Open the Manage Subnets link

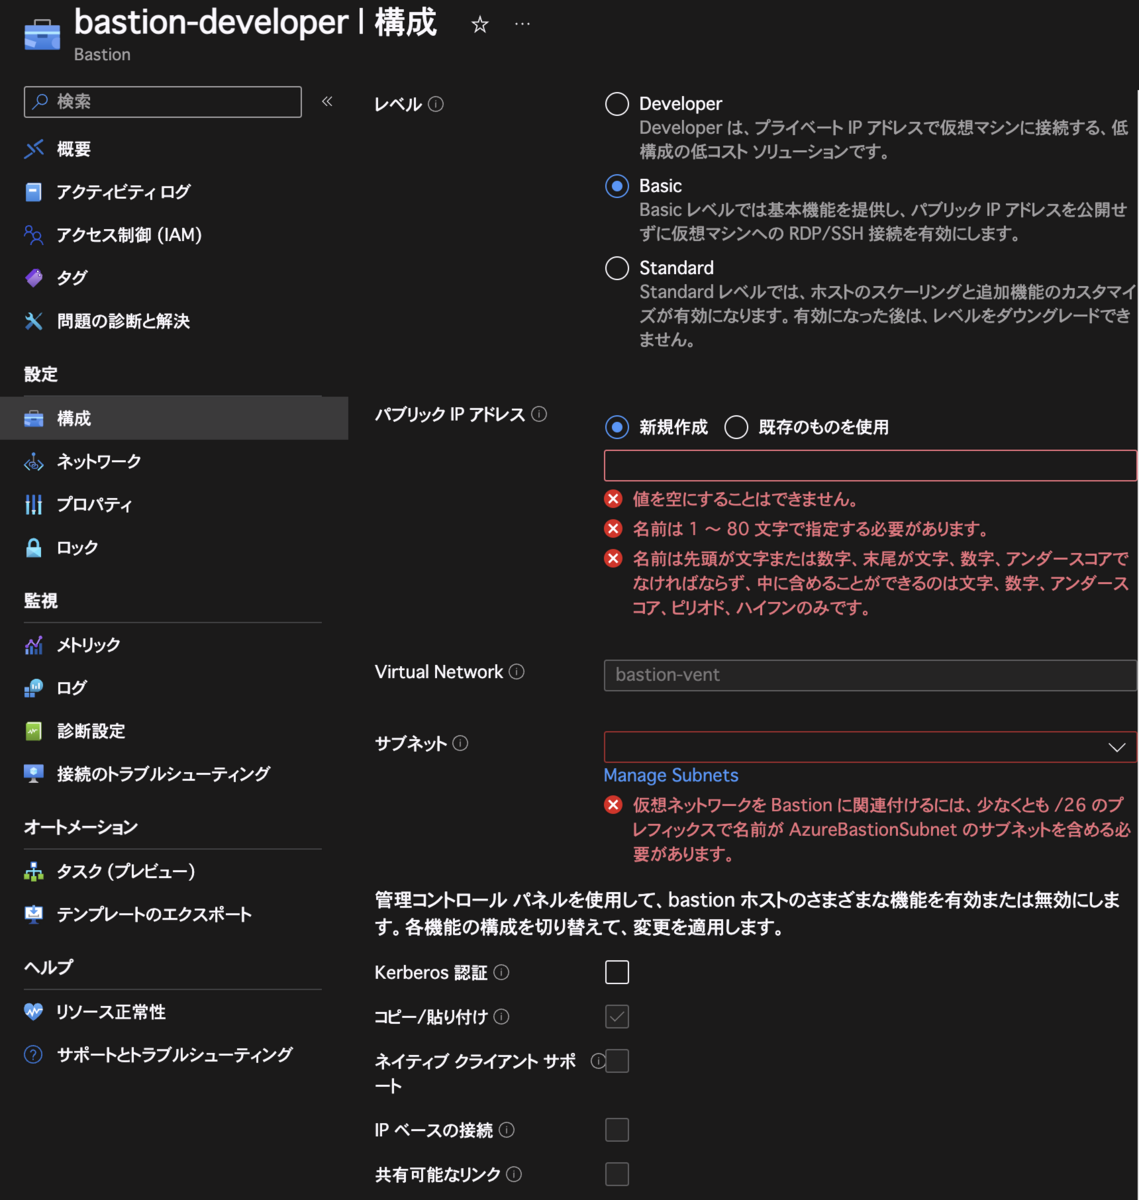click(x=671, y=775)
